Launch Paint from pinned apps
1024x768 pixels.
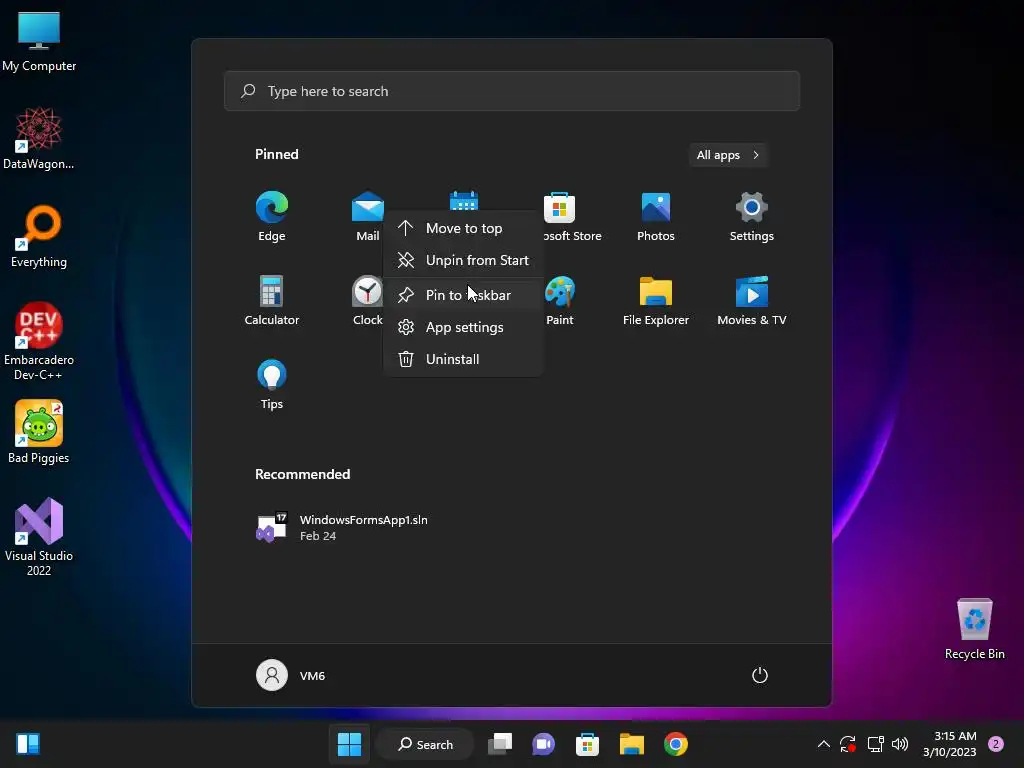click(x=560, y=300)
